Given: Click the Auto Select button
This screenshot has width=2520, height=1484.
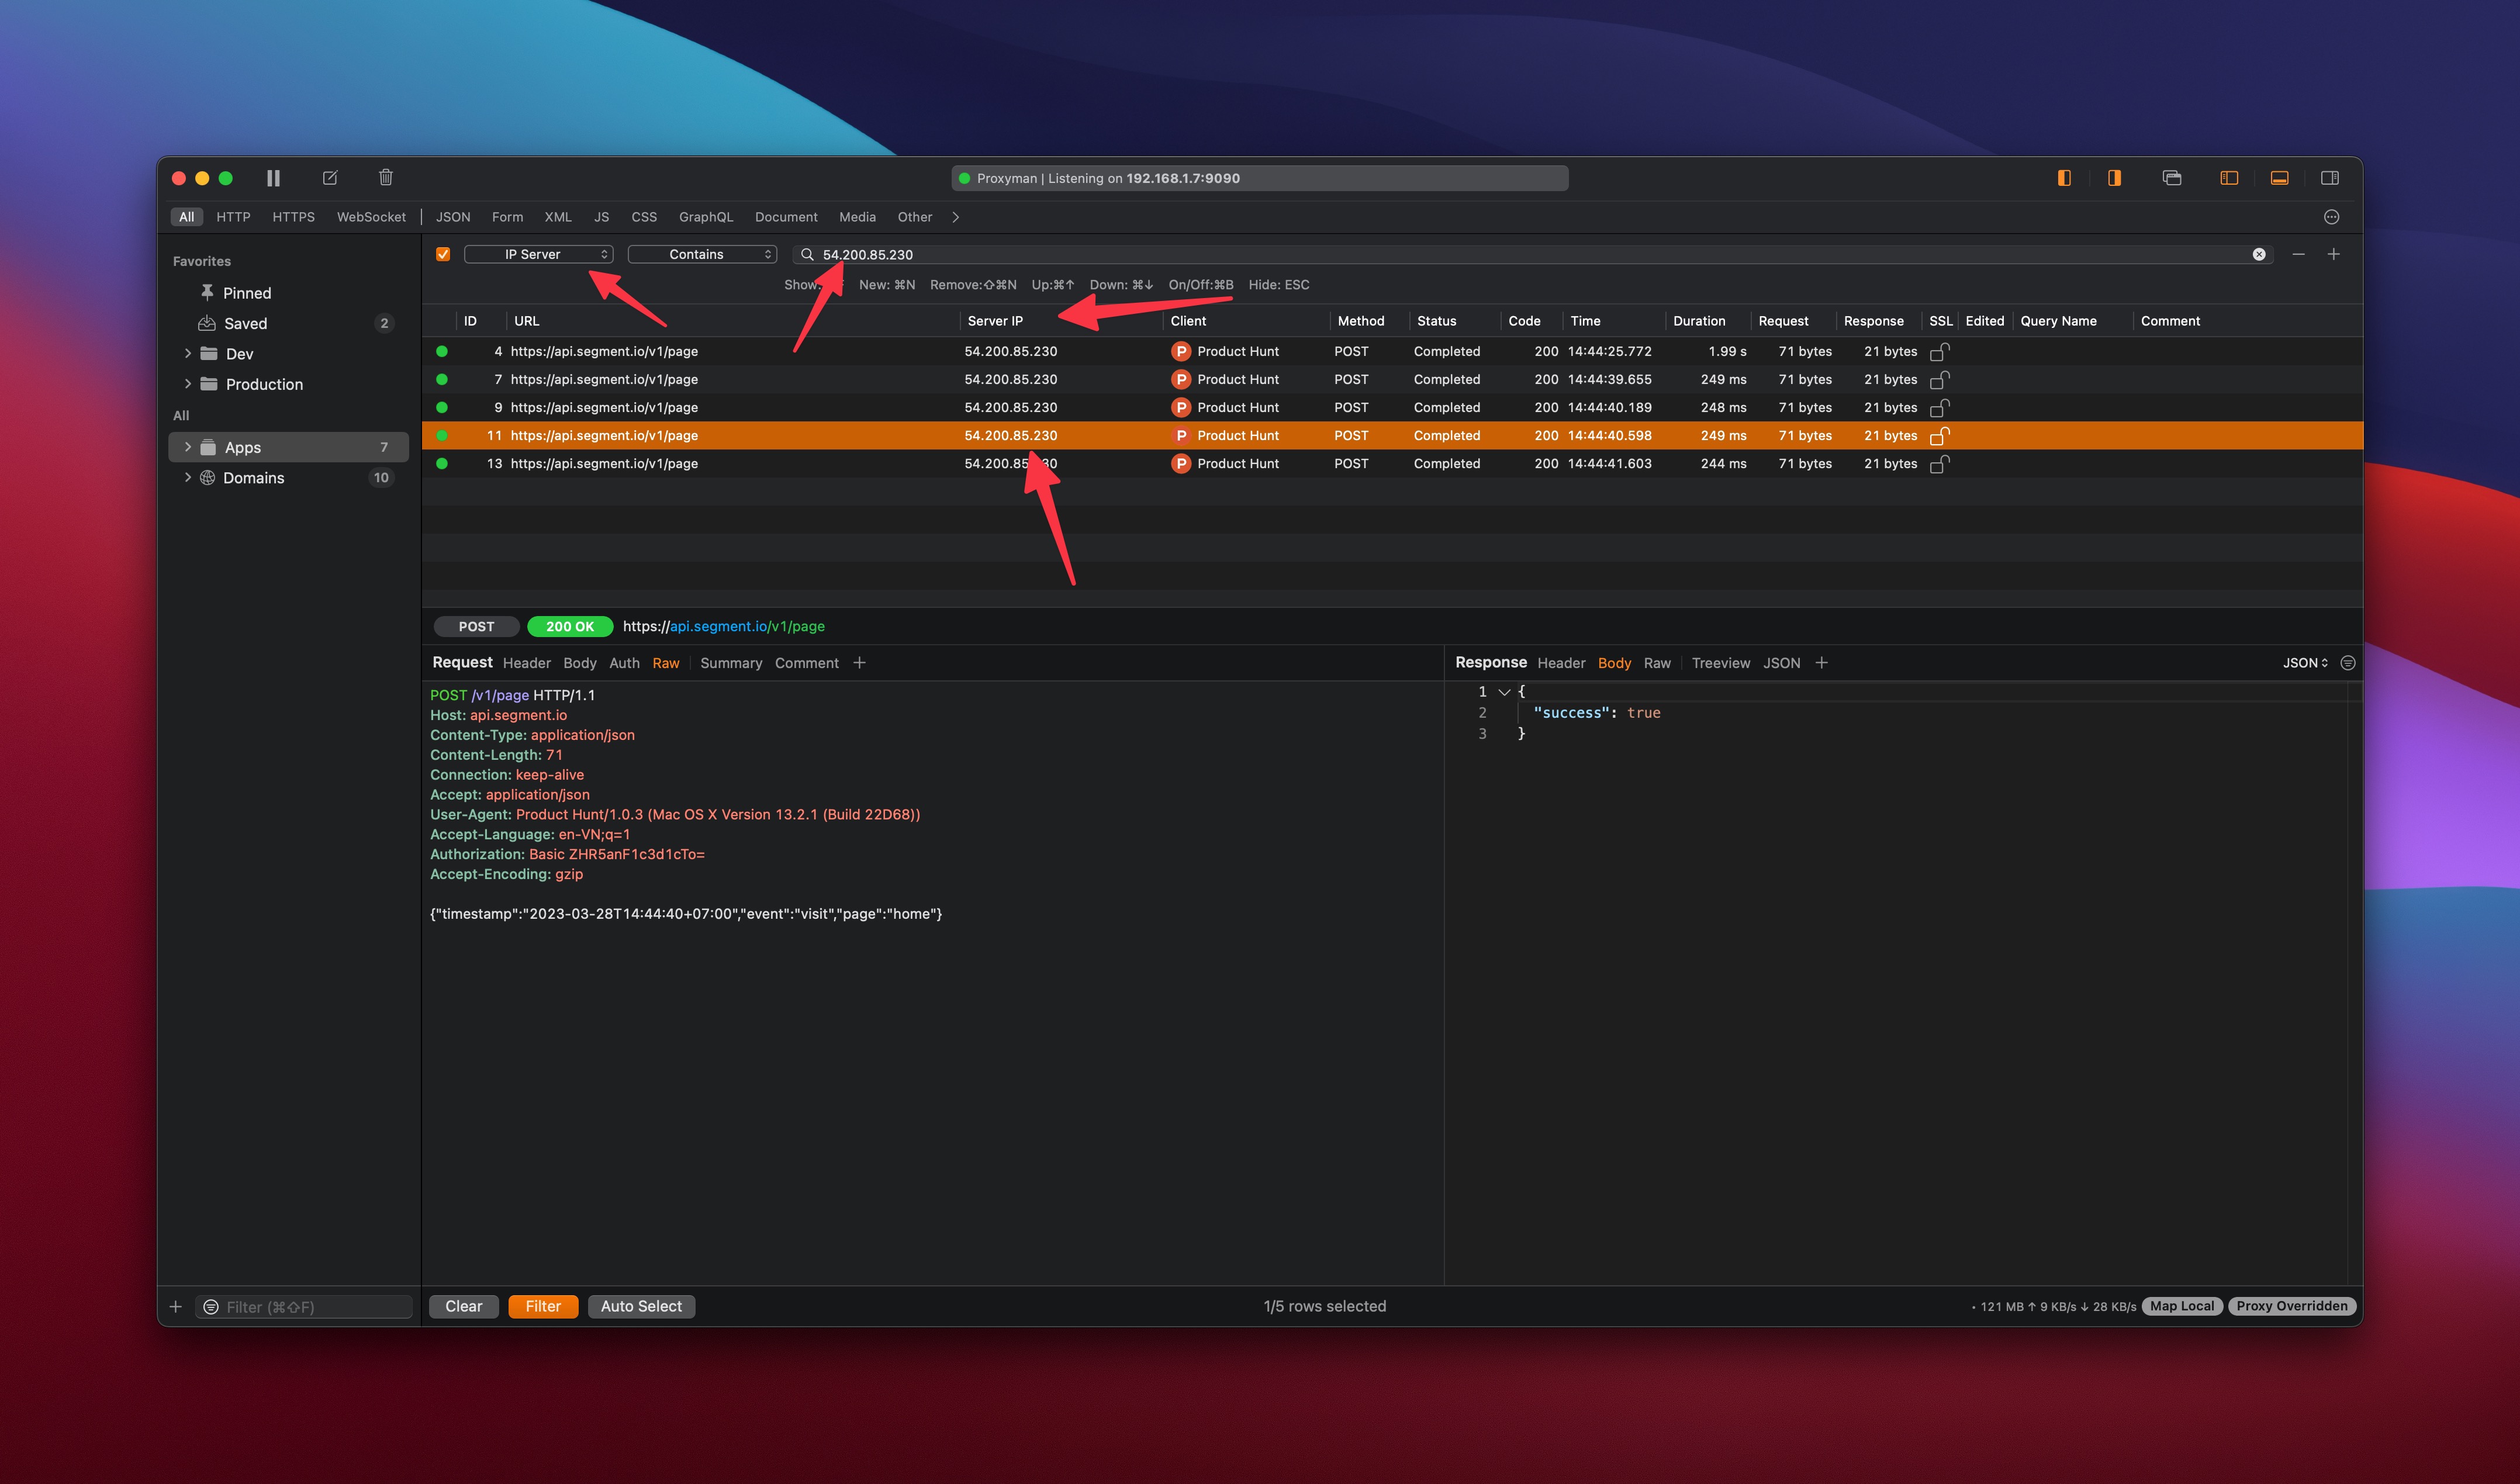Looking at the screenshot, I should tap(641, 1306).
